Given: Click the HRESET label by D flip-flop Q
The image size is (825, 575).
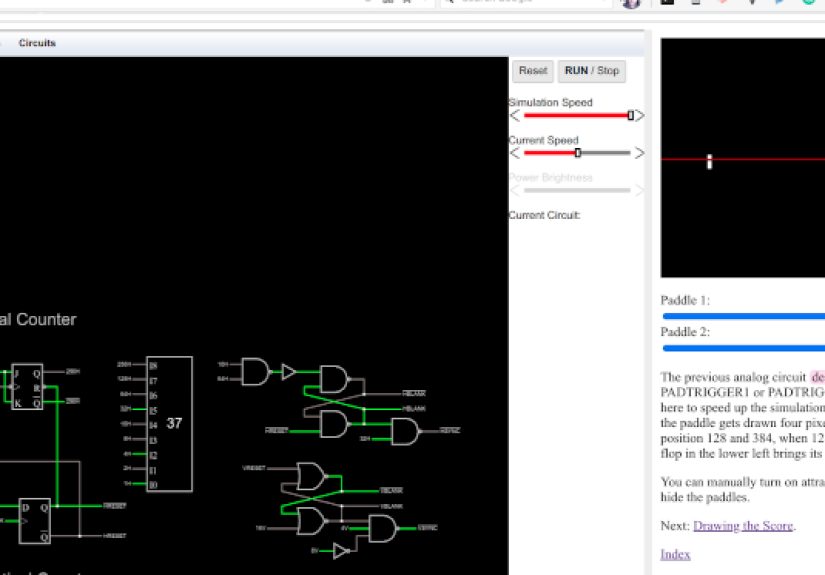Looking at the screenshot, I should click(114, 506).
